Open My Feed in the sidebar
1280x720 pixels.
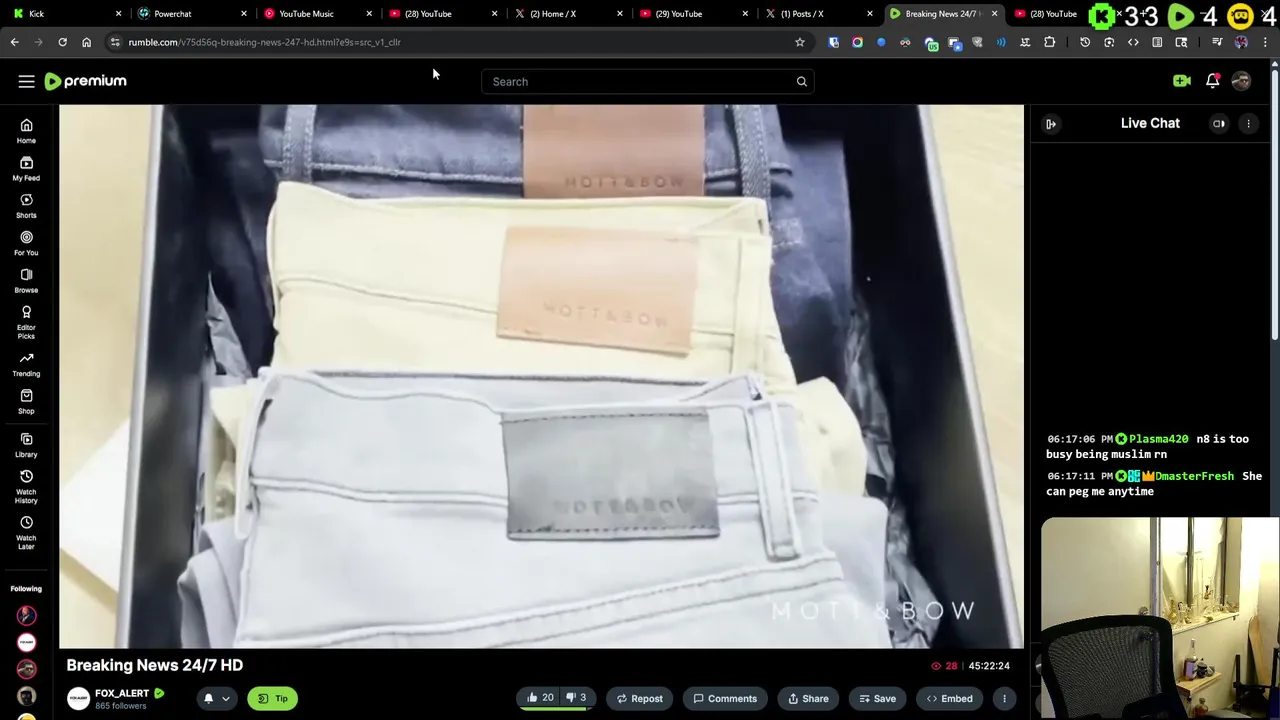click(x=26, y=169)
